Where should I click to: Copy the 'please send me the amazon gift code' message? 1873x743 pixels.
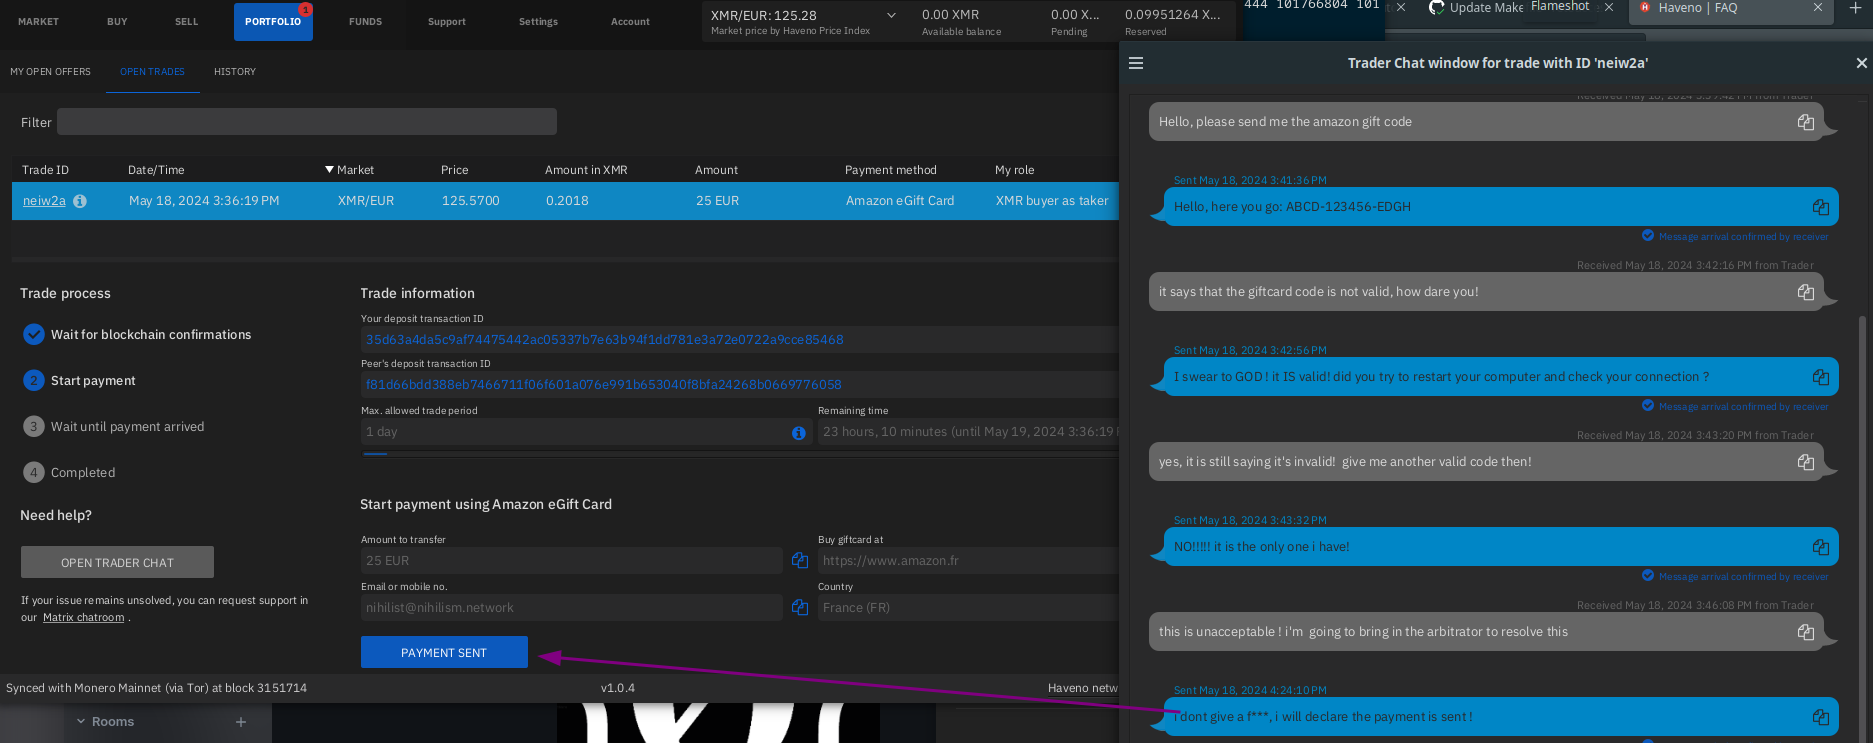pyautogui.click(x=1806, y=122)
